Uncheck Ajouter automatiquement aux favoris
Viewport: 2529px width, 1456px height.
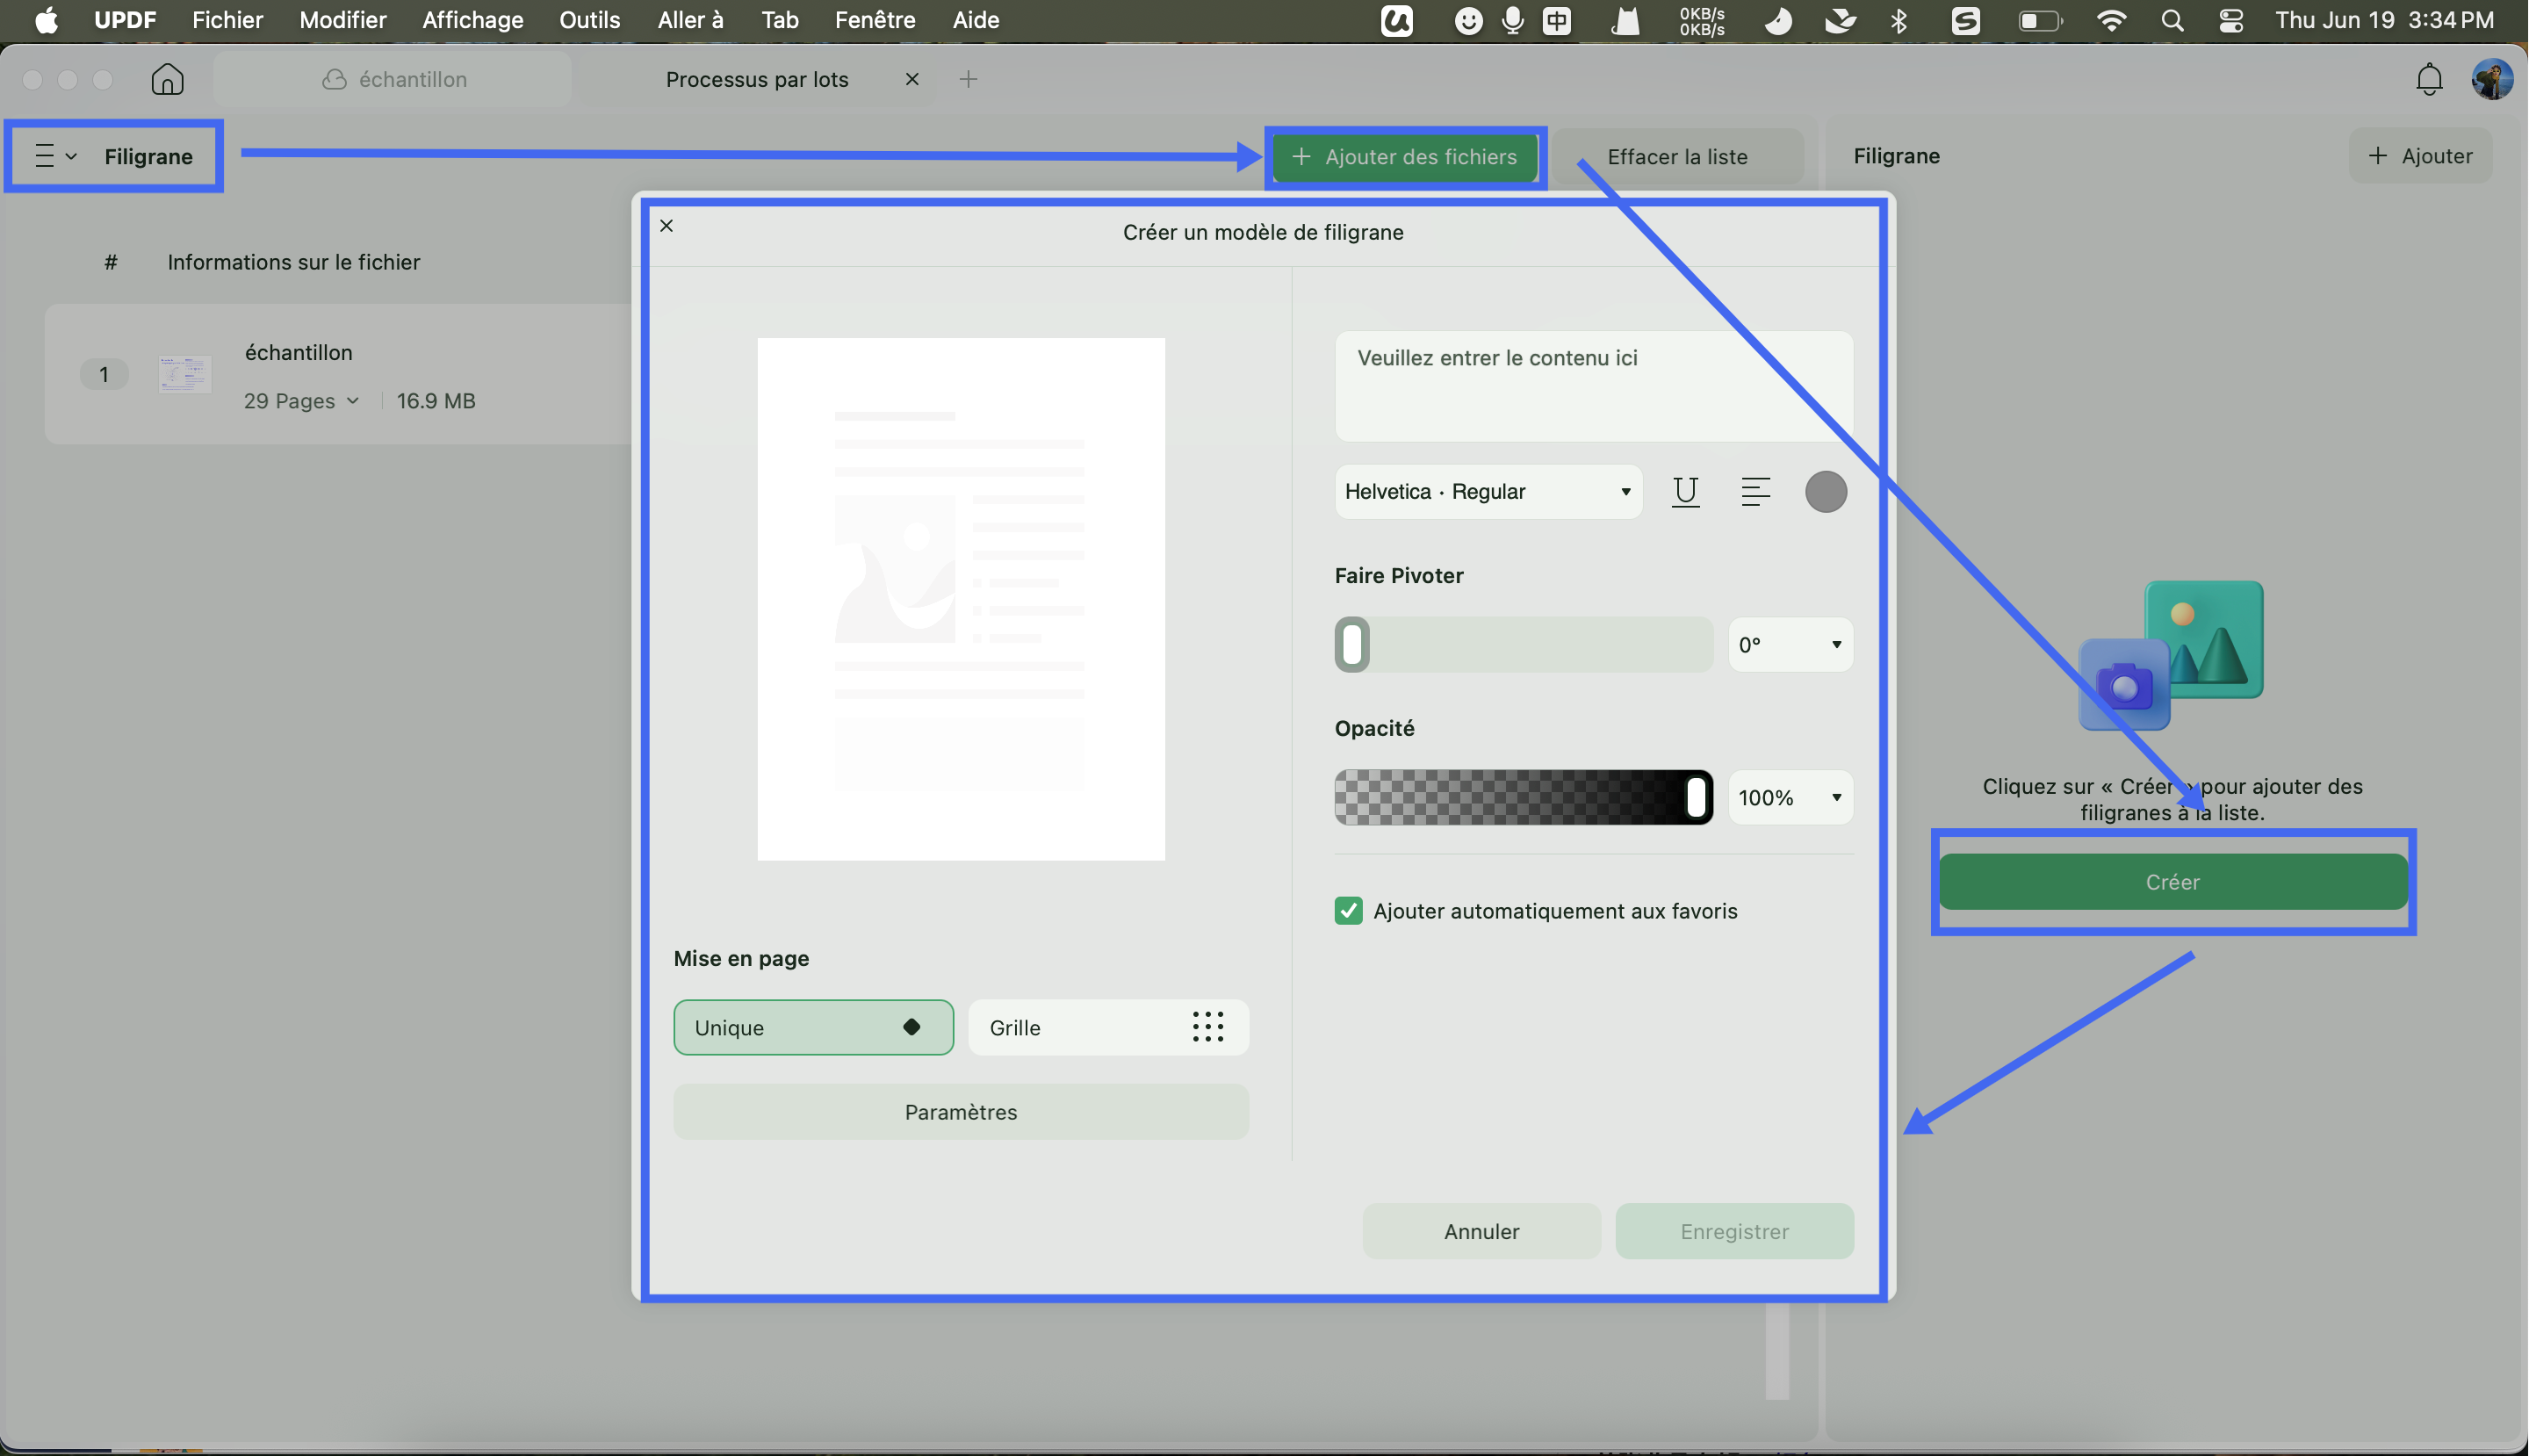pyautogui.click(x=1348, y=911)
